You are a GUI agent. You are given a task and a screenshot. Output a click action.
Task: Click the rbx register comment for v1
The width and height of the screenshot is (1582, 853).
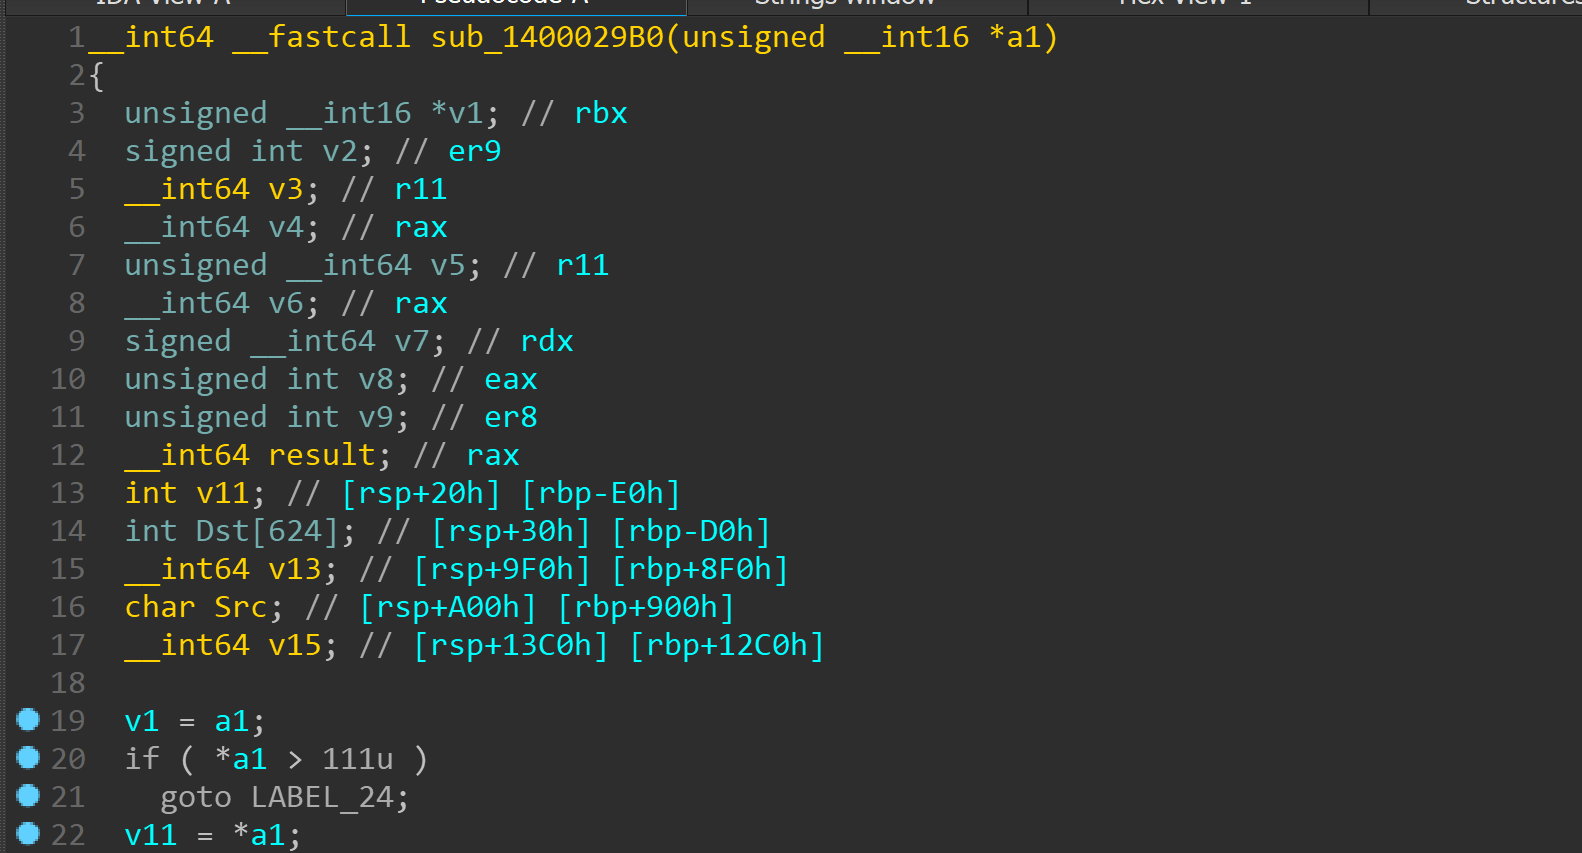click(x=600, y=114)
